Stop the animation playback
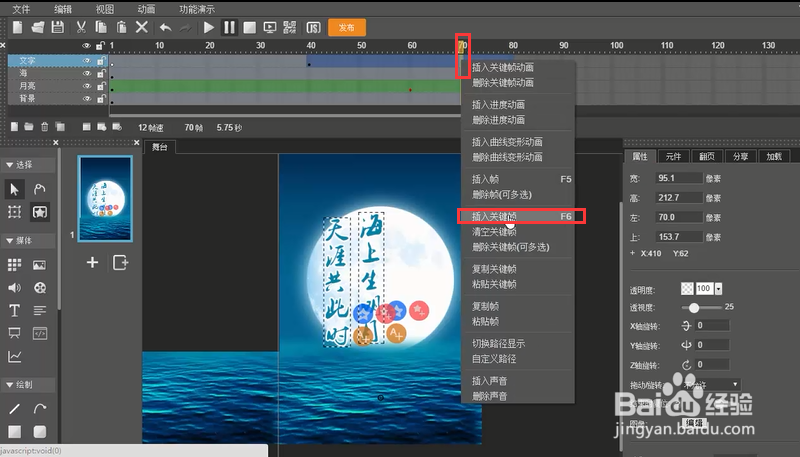Image resolution: width=800 pixels, height=457 pixels. [249, 28]
